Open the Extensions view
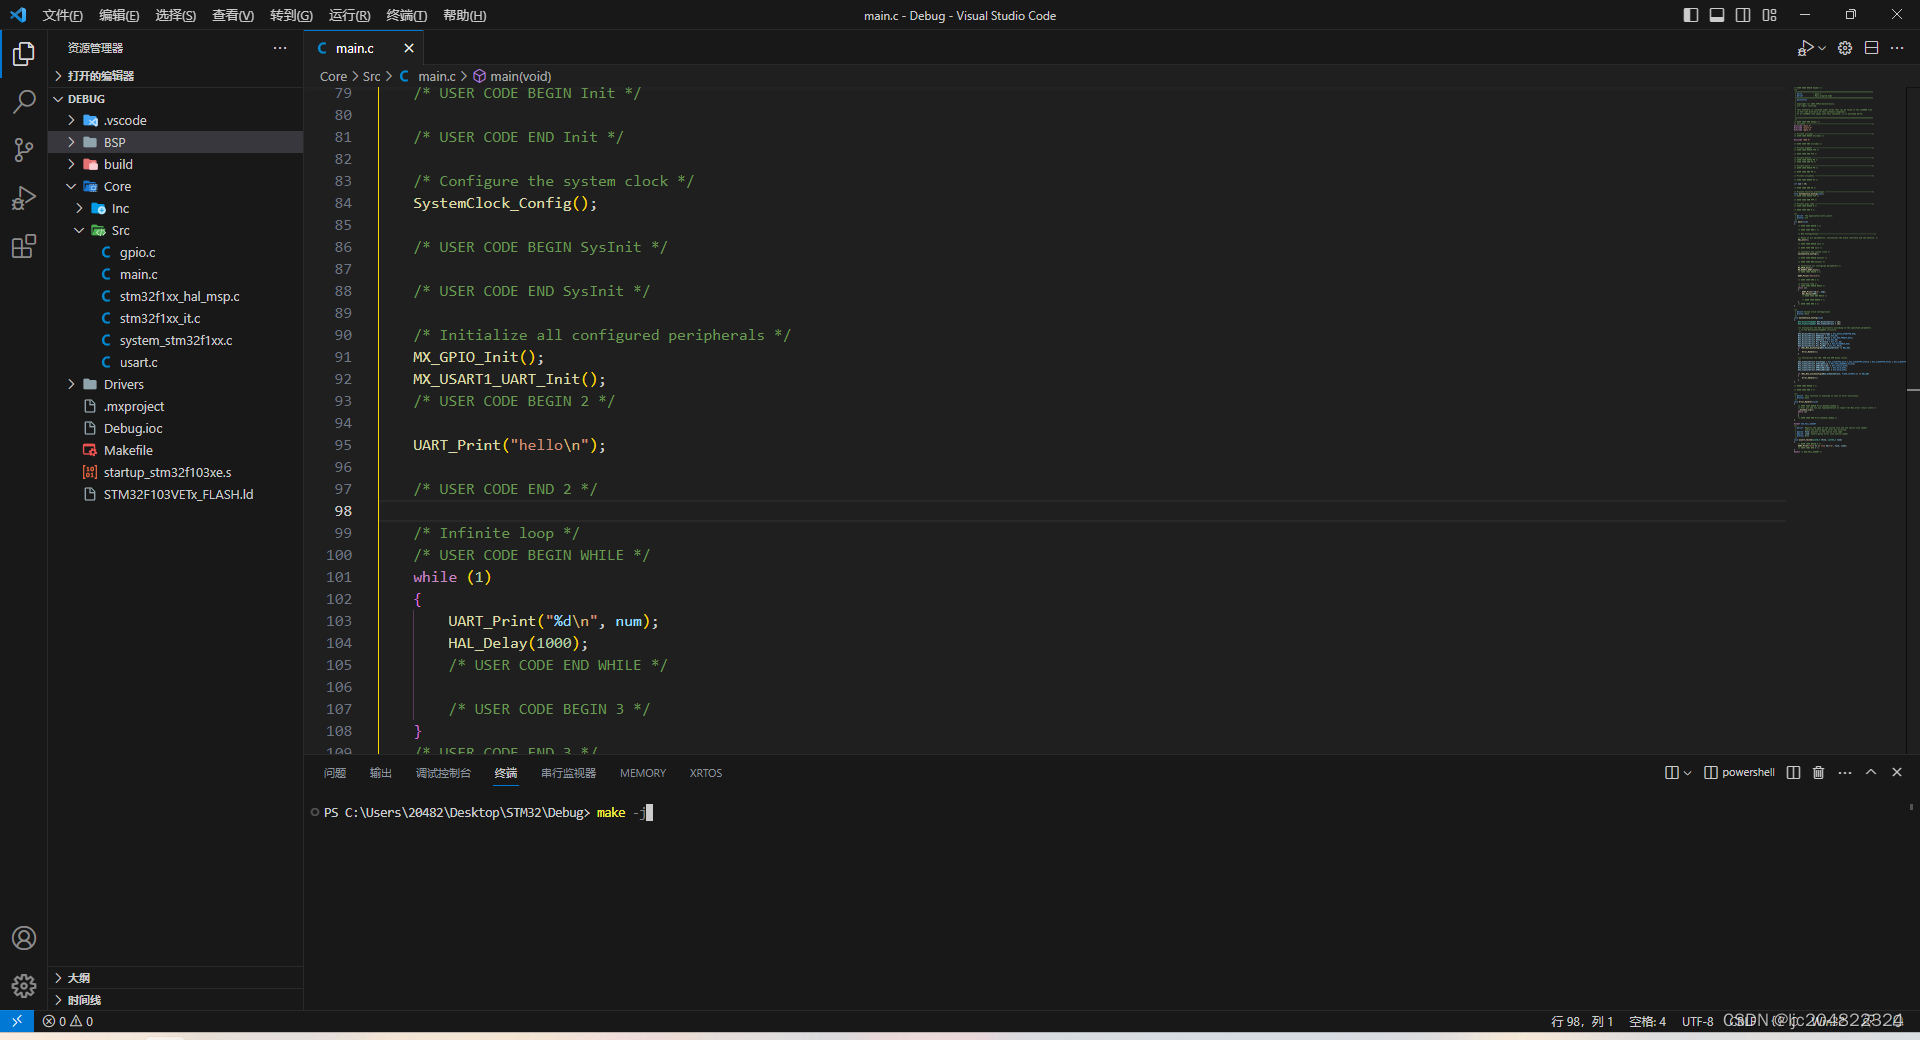Image resolution: width=1920 pixels, height=1040 pixels. pos(24,246)
